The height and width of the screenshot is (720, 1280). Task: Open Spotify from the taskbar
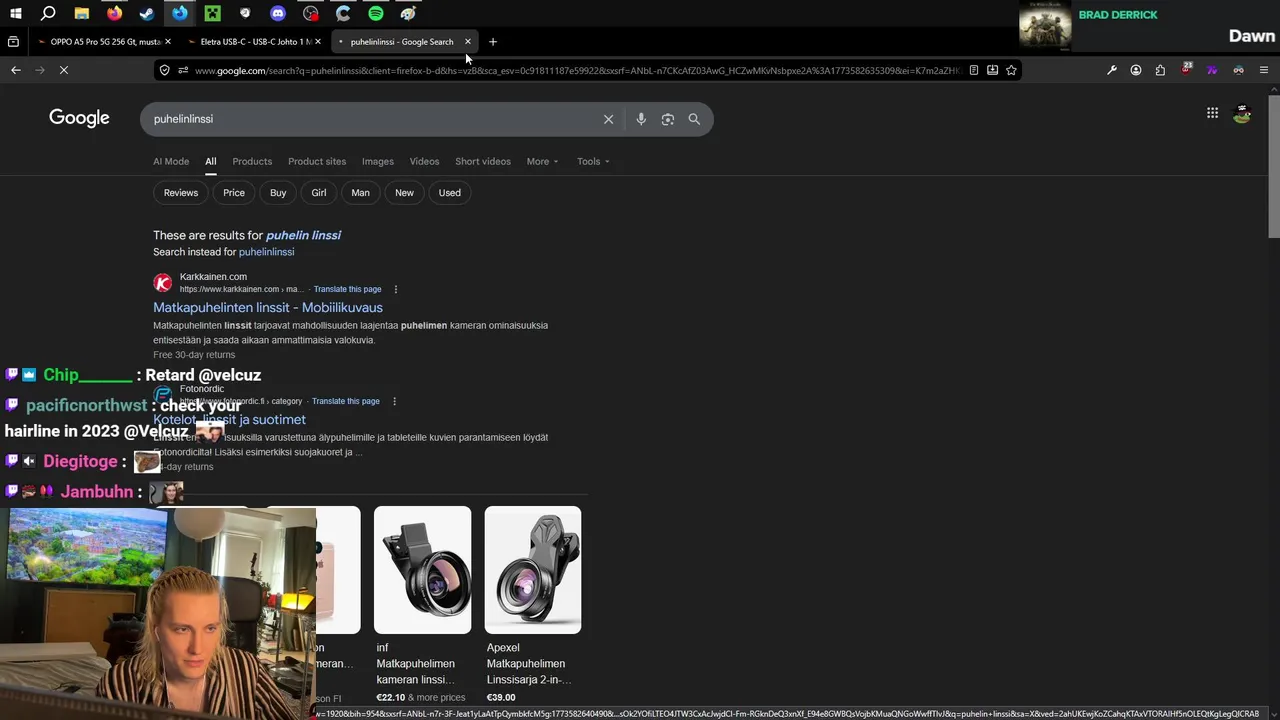376,13
